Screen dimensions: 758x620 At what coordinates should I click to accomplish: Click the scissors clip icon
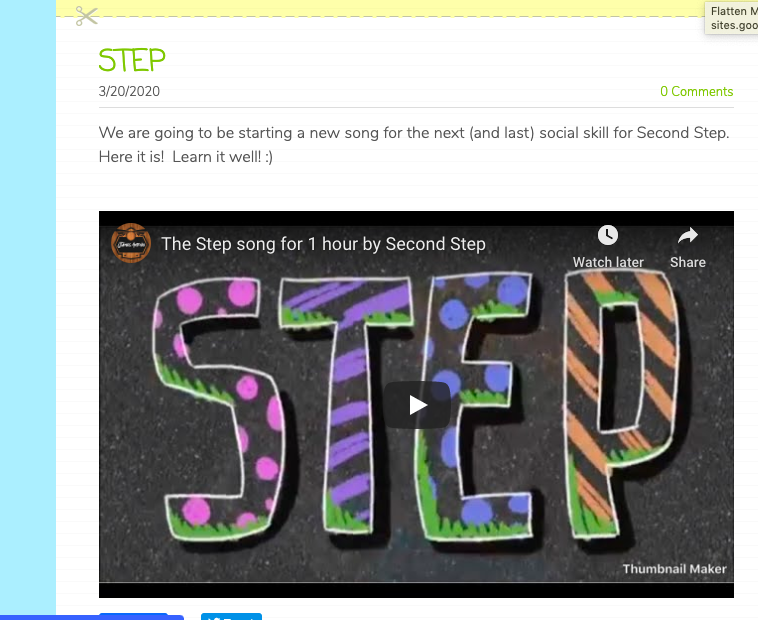tap(87, 16)
